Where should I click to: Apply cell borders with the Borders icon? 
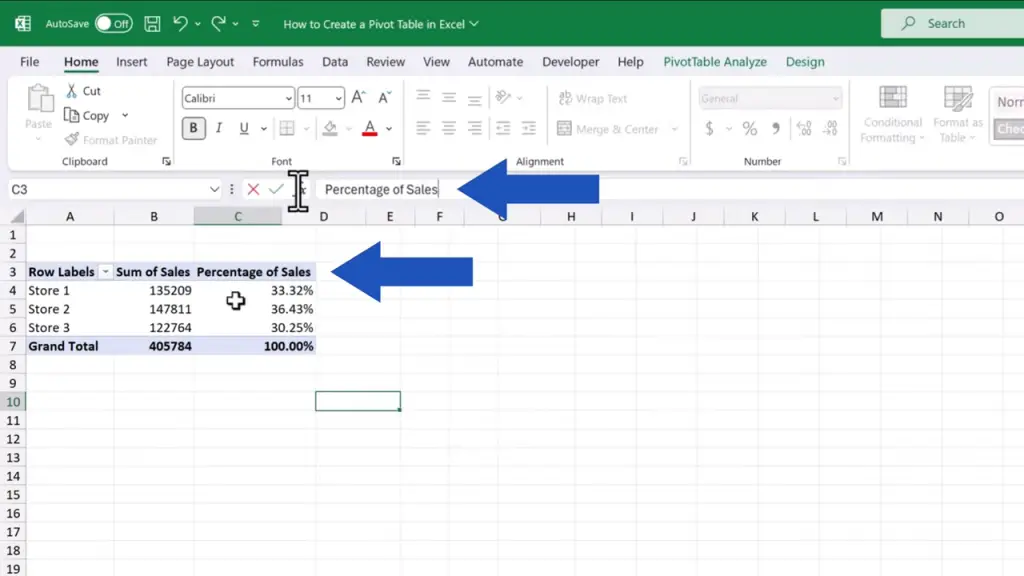tap(287, 128)
